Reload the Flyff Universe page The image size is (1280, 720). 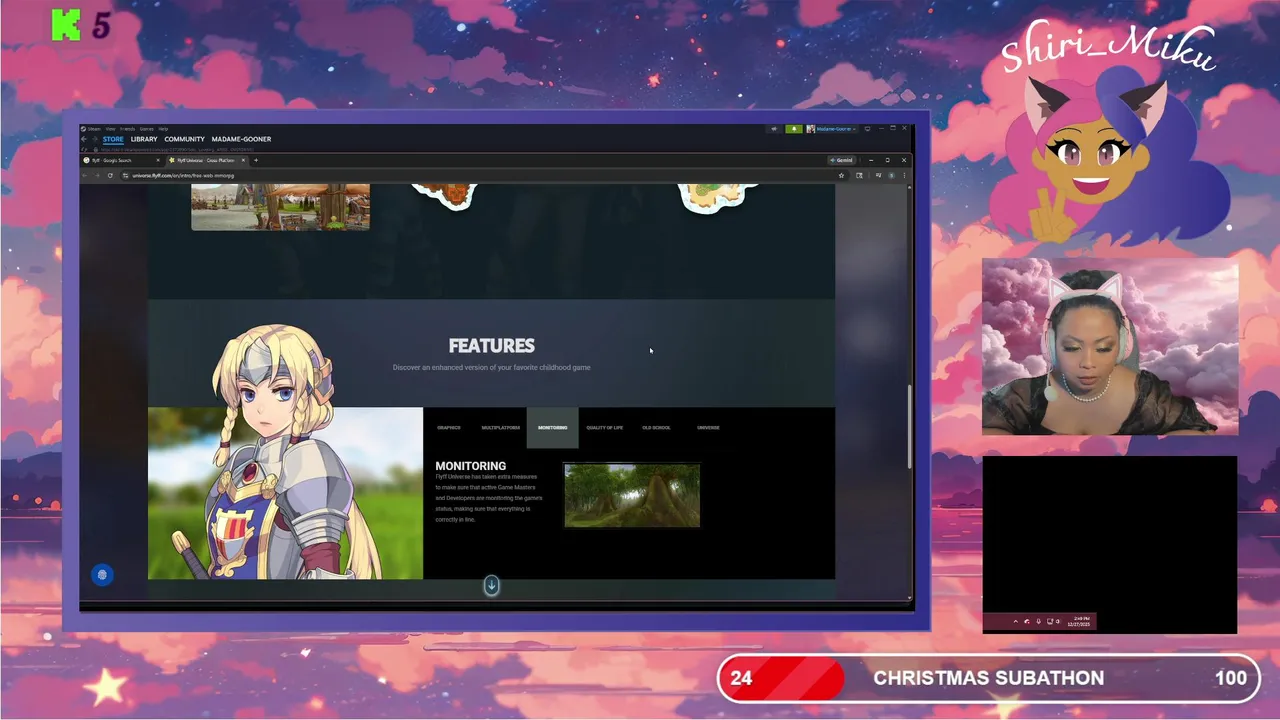110,175
